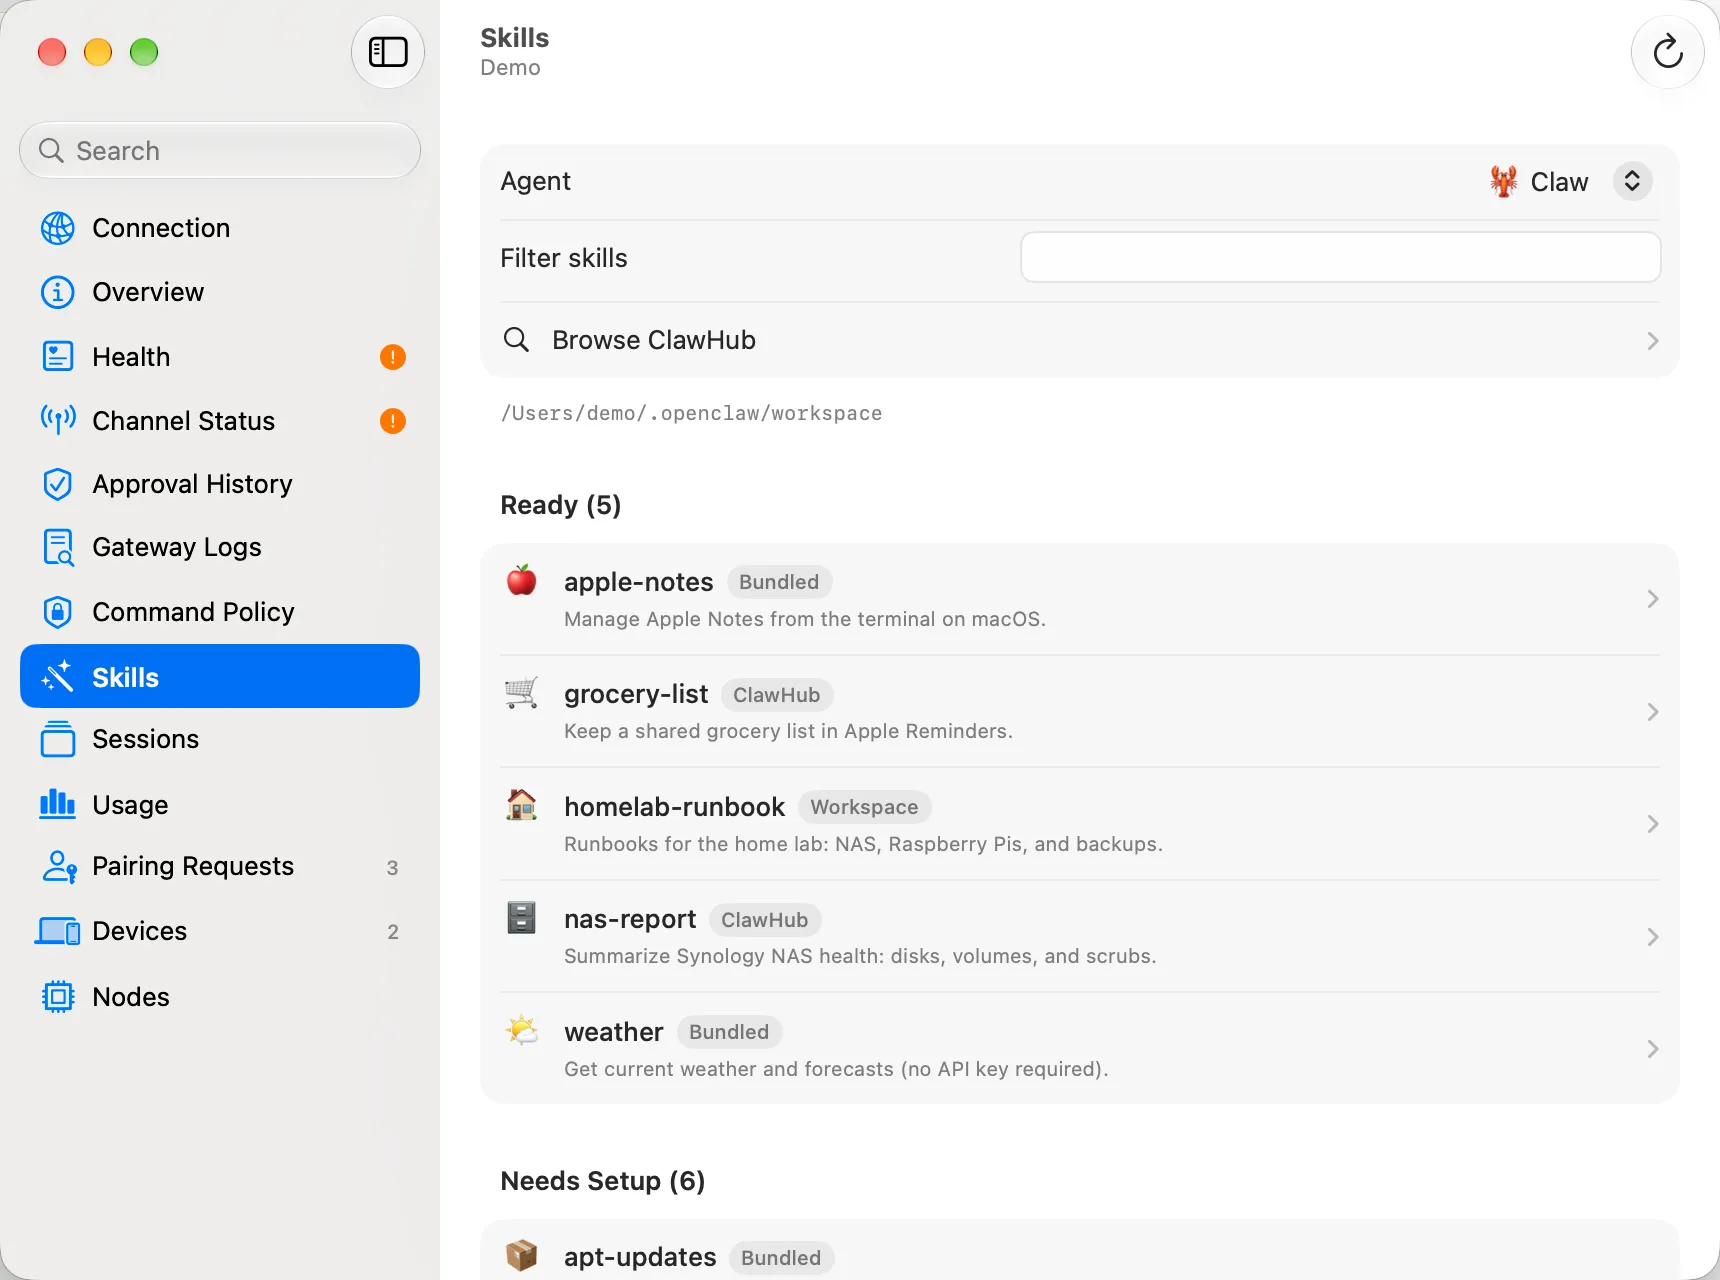1720x1280 pixels.
Task: Click the Pairing Requests count 3
Action: point(392,868)
